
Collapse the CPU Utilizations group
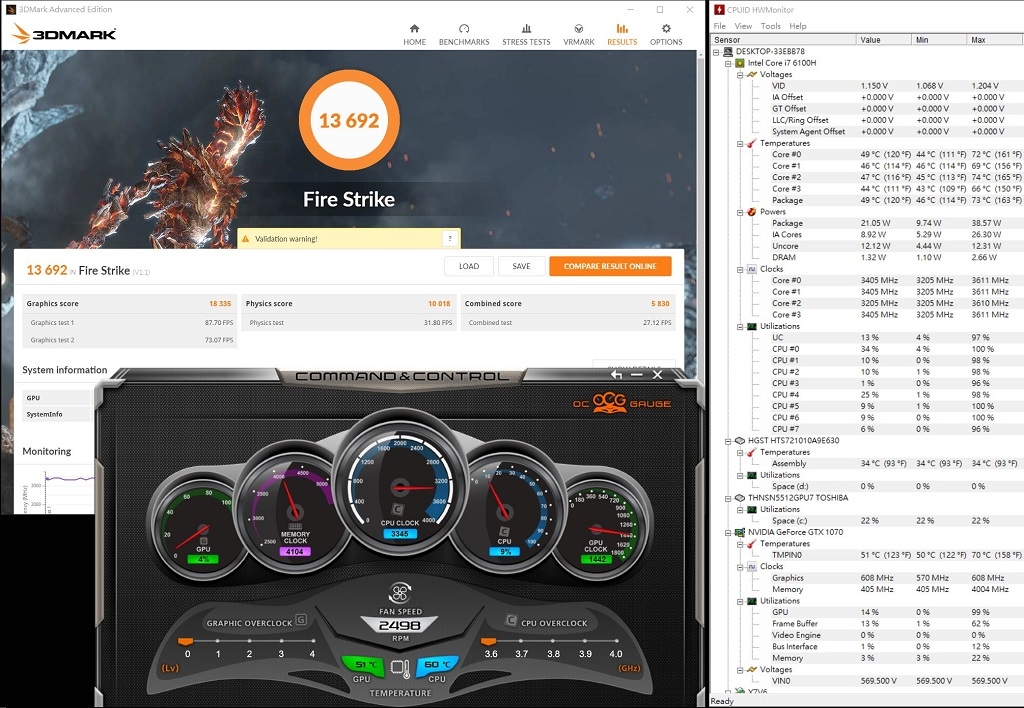740,326
